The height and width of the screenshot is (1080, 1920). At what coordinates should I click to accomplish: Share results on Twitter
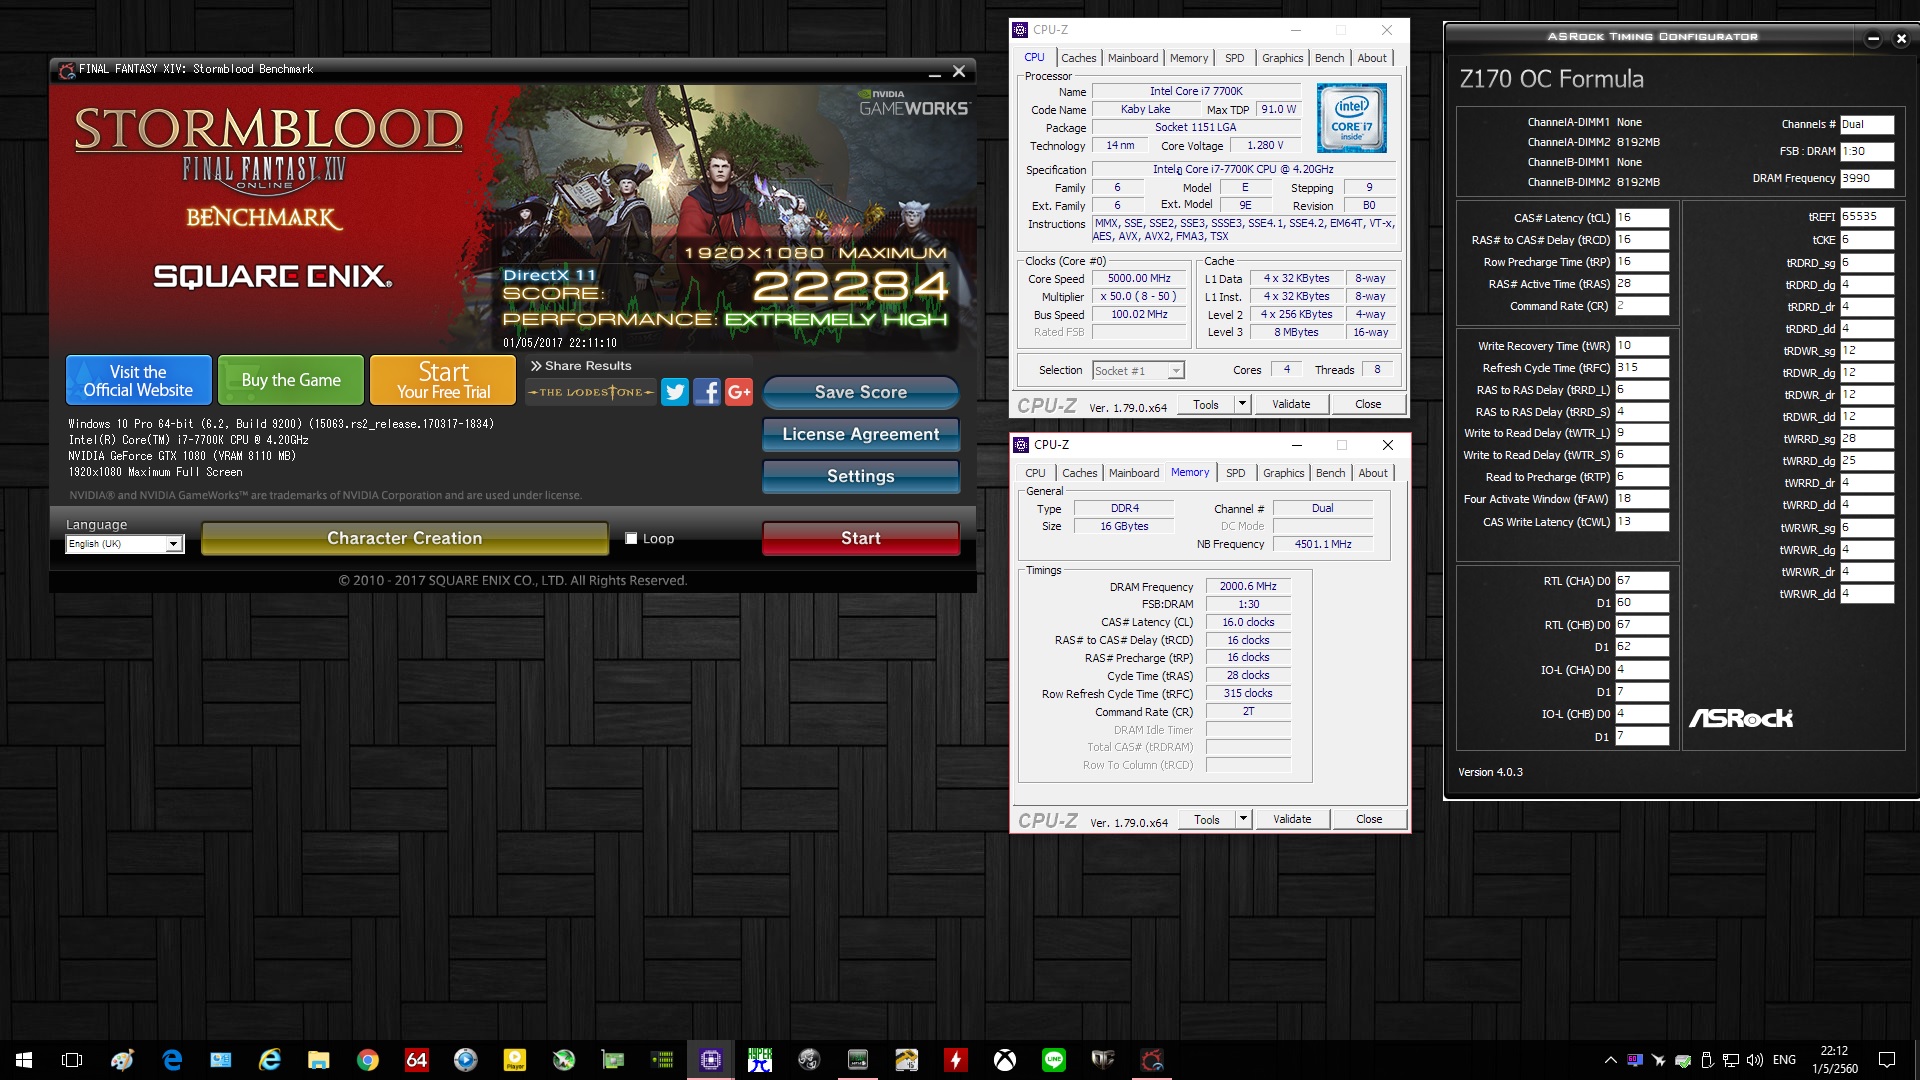pyautogui.click(x=675, y=392)
